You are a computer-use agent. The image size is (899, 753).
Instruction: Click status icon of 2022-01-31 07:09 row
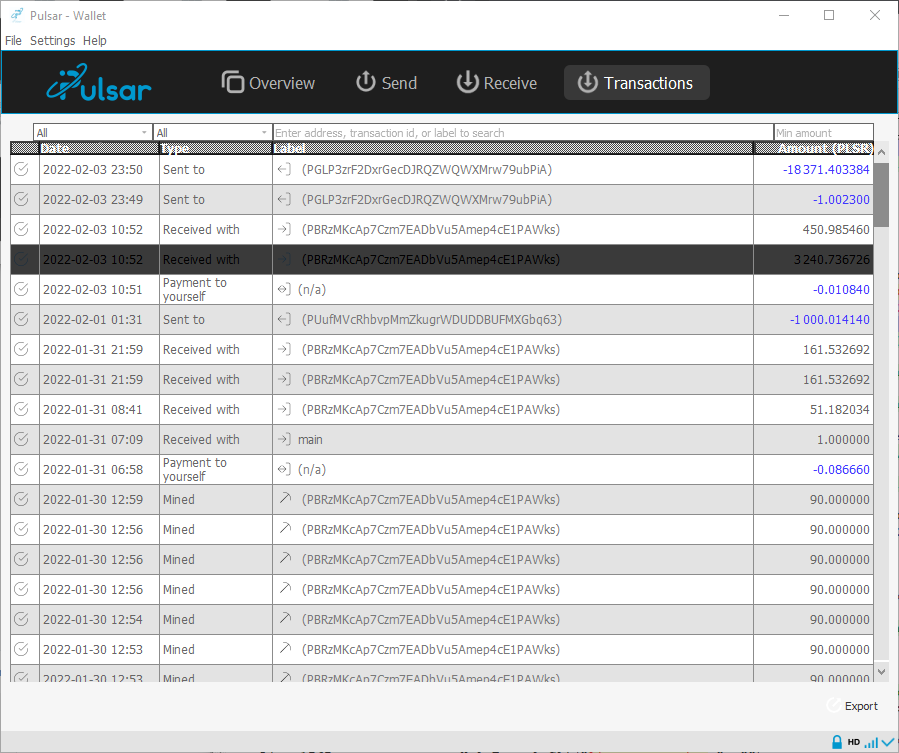pos(21,439)
